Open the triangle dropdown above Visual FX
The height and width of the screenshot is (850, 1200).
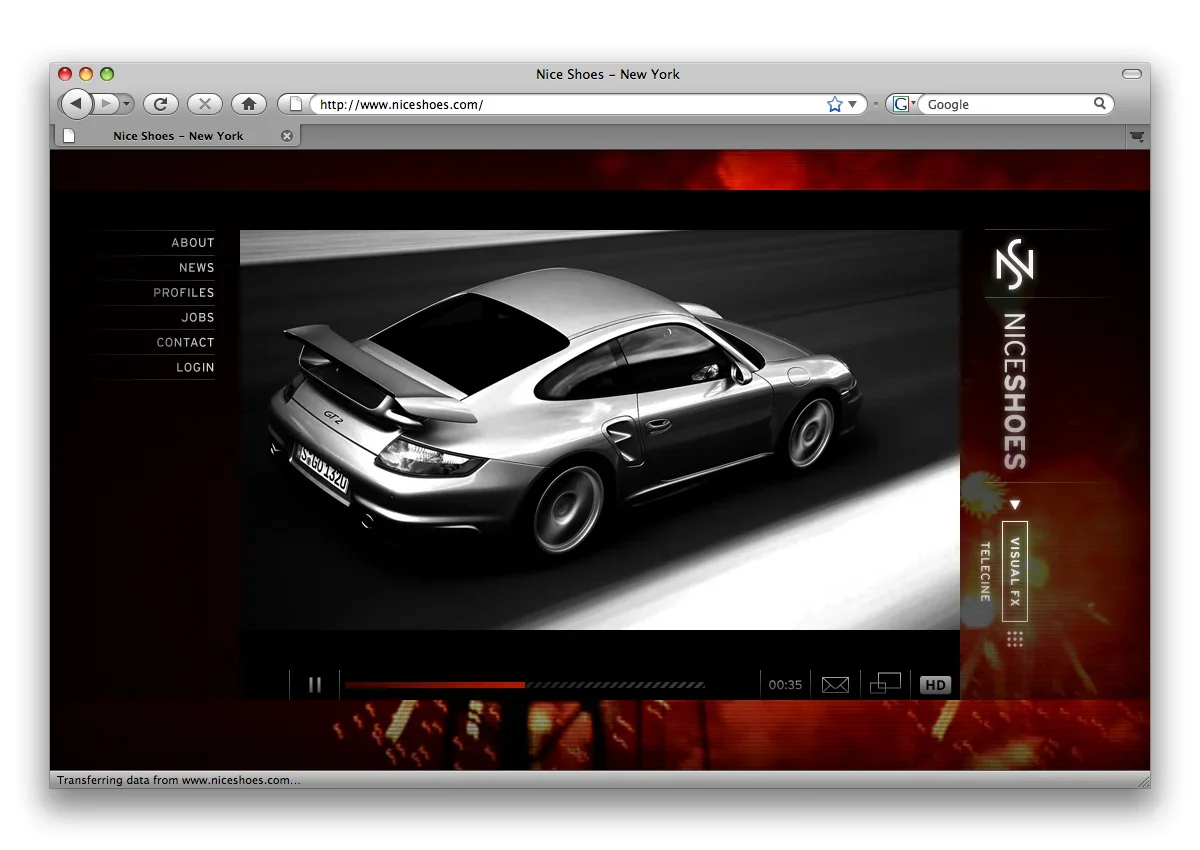point(1014,504)
